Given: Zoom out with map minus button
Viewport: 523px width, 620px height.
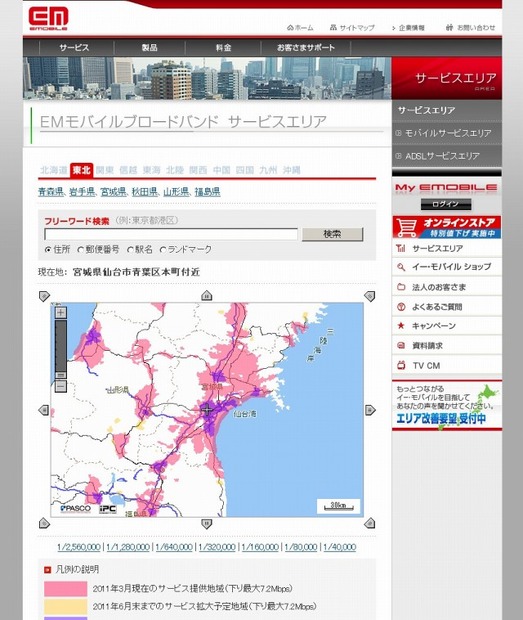Looking at the screenshot, I should (60, 386).
